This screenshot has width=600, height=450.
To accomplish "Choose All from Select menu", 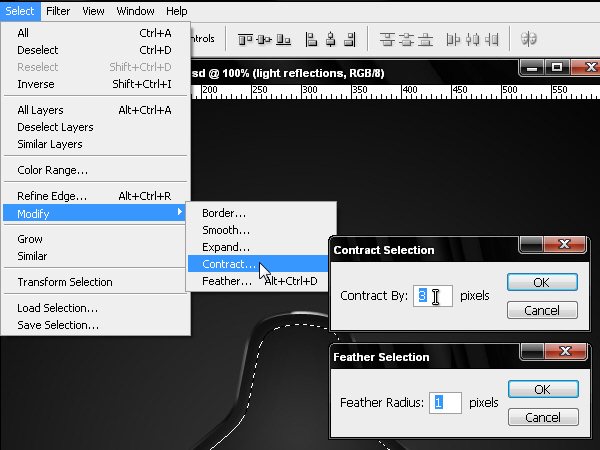I will pos(95,33).
